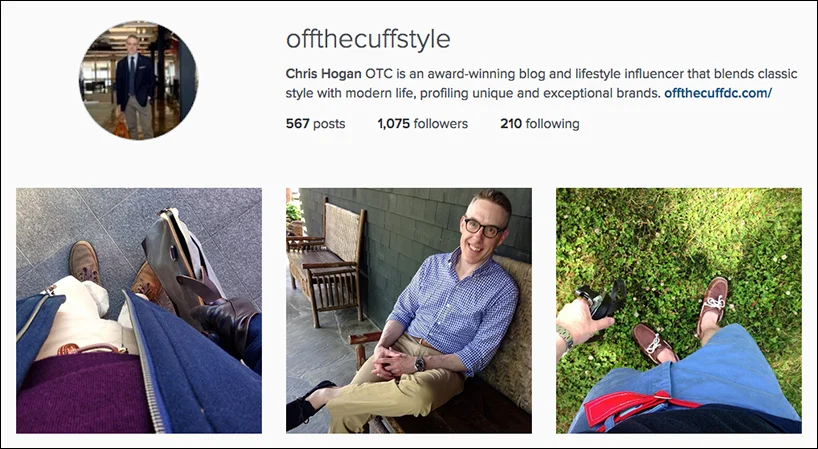The width and height of the screenshot is (818, 449).
Task: Open the 1,075 followers list
Action: [x=423, y=124]
